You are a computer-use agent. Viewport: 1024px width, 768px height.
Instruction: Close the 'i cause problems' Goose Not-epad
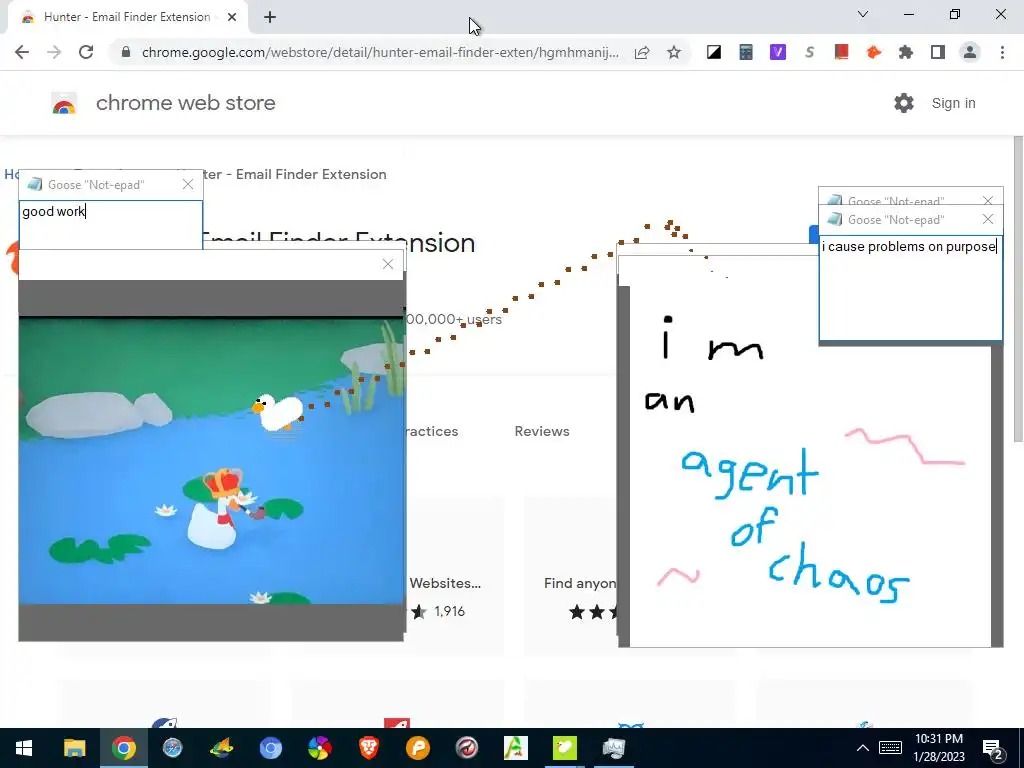point(988,219)
